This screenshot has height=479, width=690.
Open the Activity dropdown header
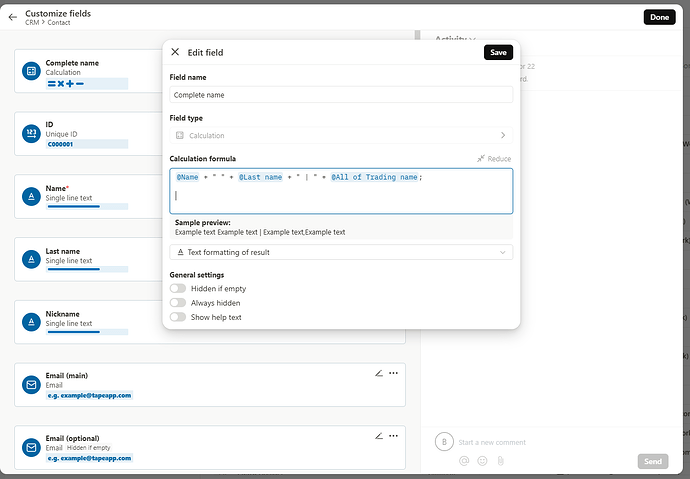[x=455, y=39]
